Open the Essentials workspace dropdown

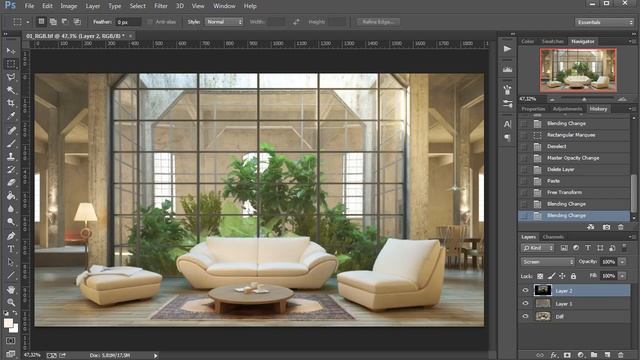(604, 22)
